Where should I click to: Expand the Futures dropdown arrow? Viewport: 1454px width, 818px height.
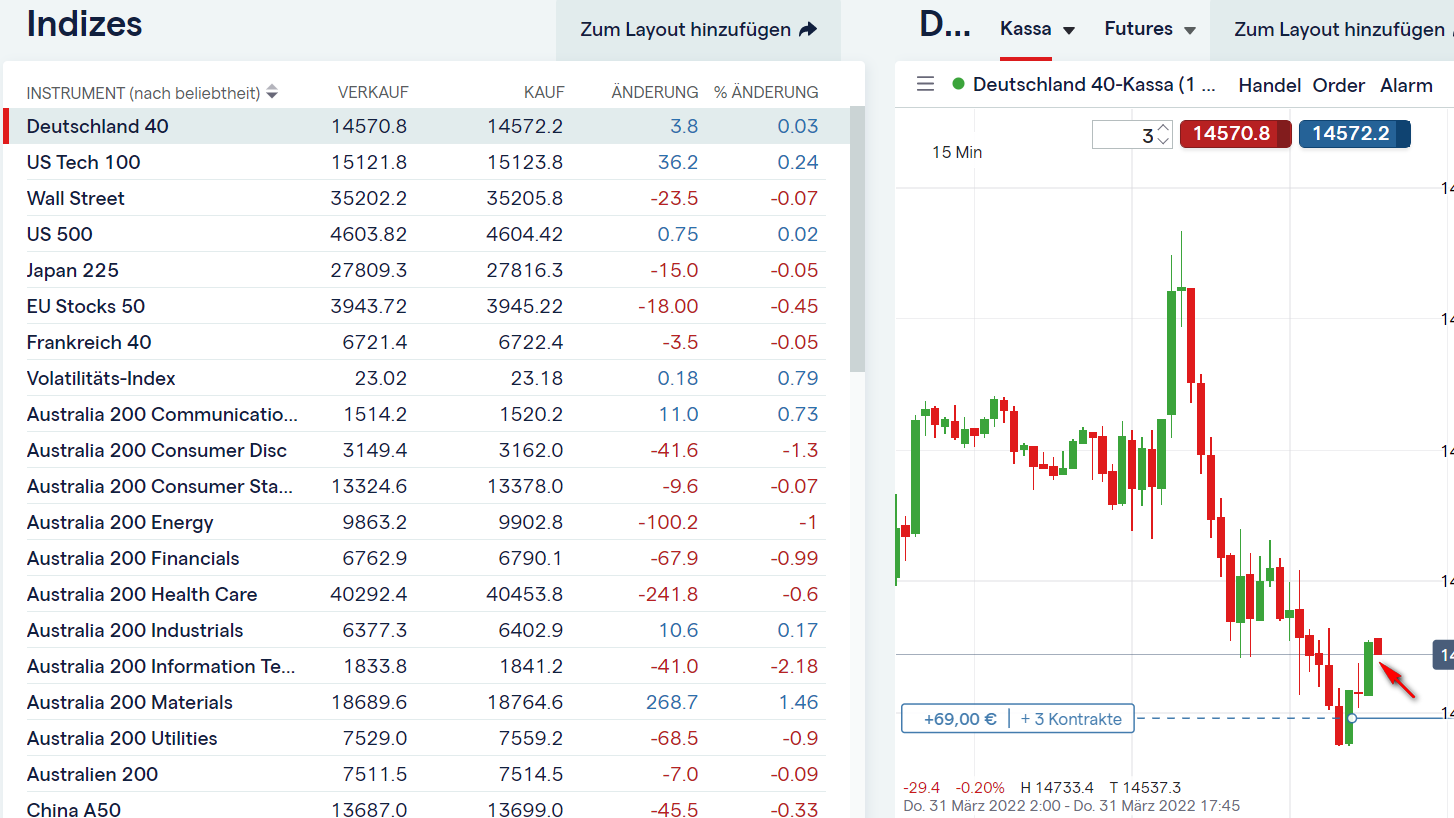tap(1190, 30)
